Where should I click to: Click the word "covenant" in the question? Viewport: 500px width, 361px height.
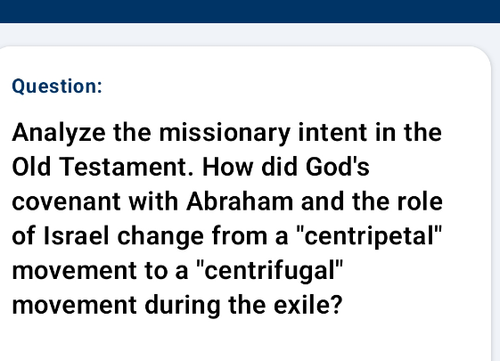click(66, 202)
